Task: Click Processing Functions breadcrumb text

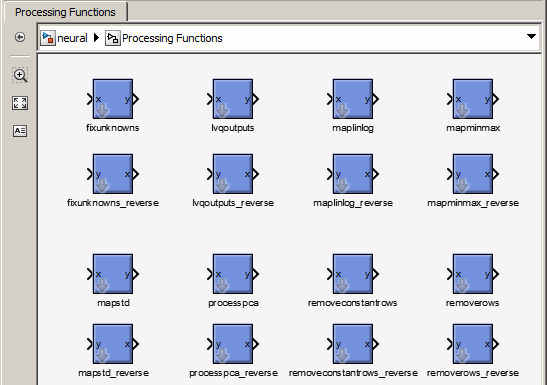Action: 172,38
